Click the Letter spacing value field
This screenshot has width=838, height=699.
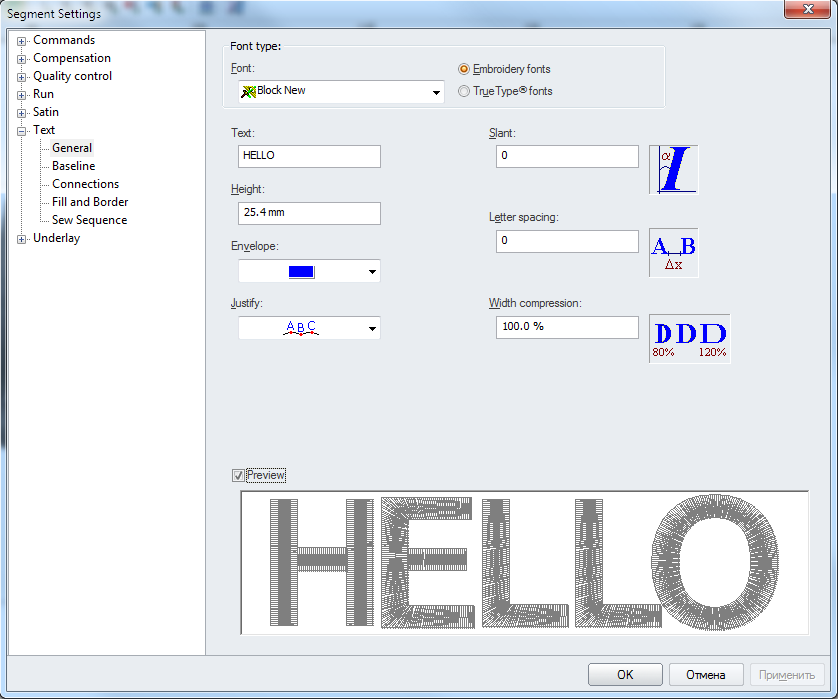click(x=567, y=241)
